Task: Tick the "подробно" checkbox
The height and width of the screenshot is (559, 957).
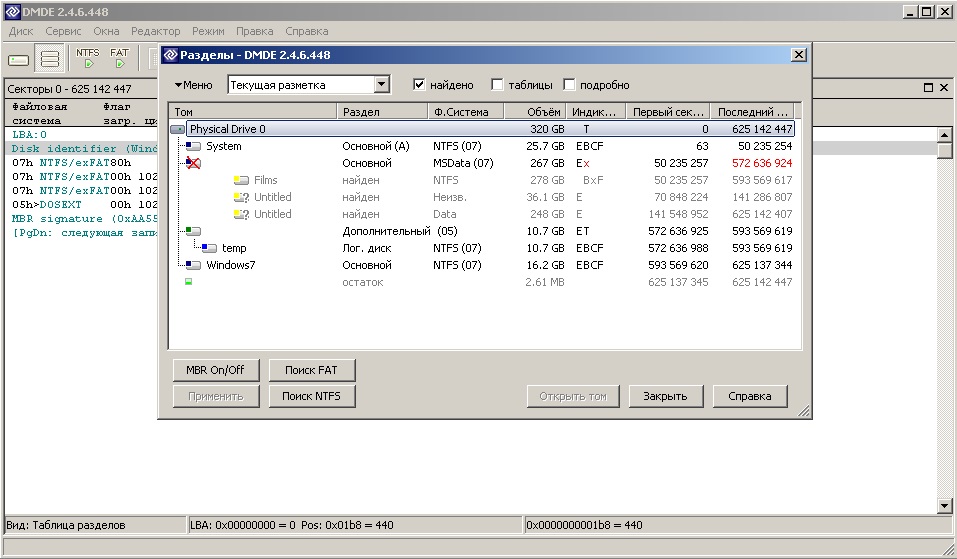Action: (x=570, y=85)
